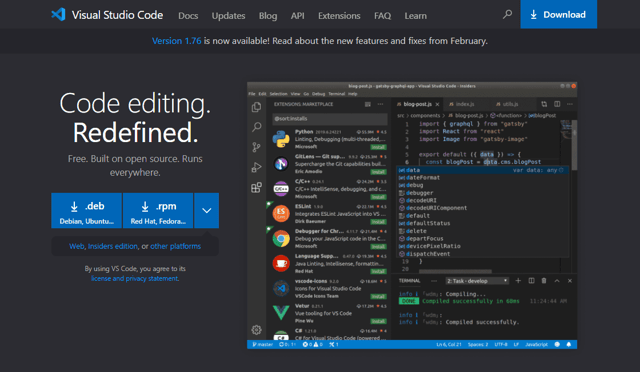Click the Debugger for Chrome extension icon

(281, 238)
